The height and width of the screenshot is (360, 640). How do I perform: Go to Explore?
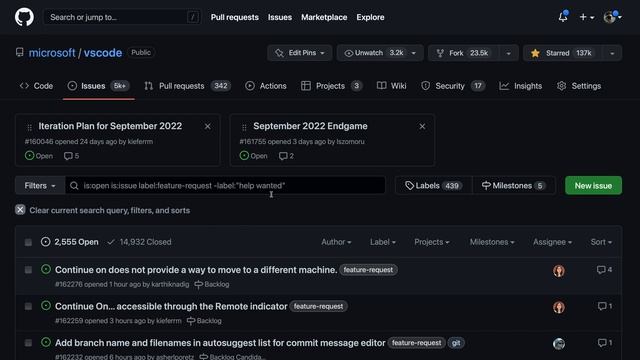point(370,17)
